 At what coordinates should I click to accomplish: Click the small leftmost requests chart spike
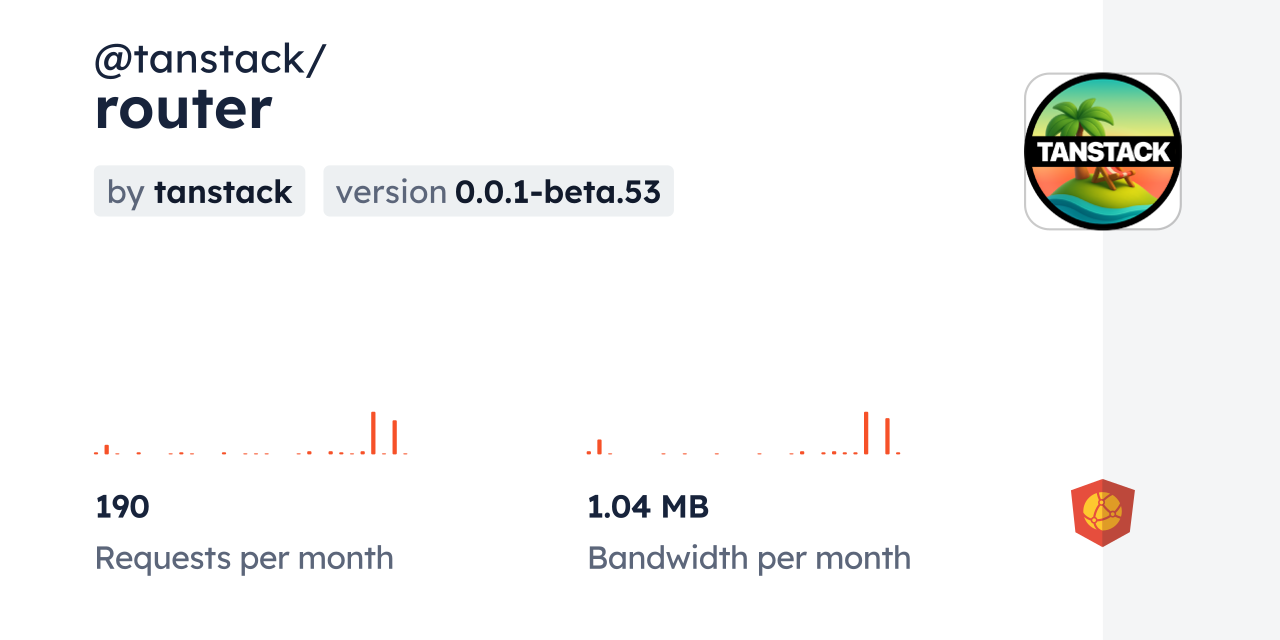point(107,450)
